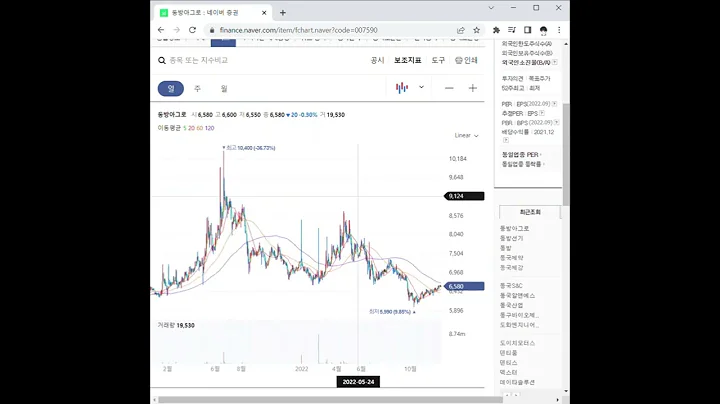Open 동국S&C in the recent list

[511, 286]
